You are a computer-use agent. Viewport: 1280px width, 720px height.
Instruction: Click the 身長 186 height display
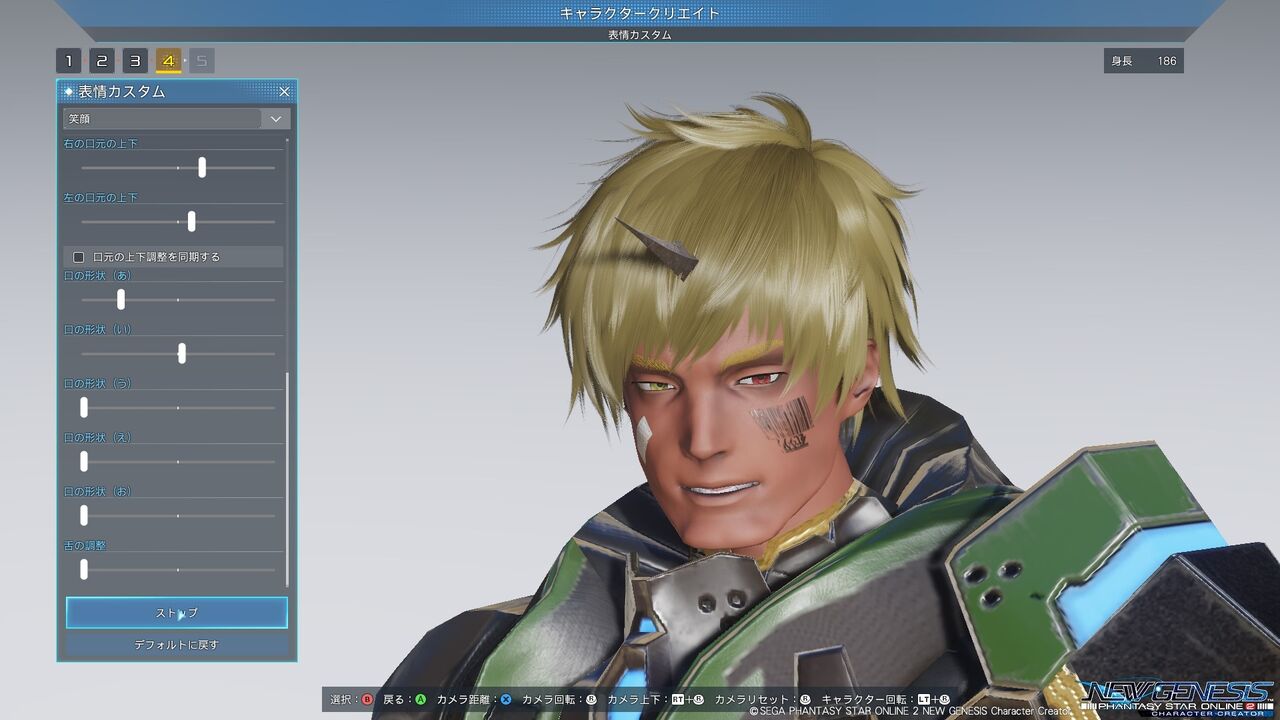pyautogui.click(x=1144, y=61)
